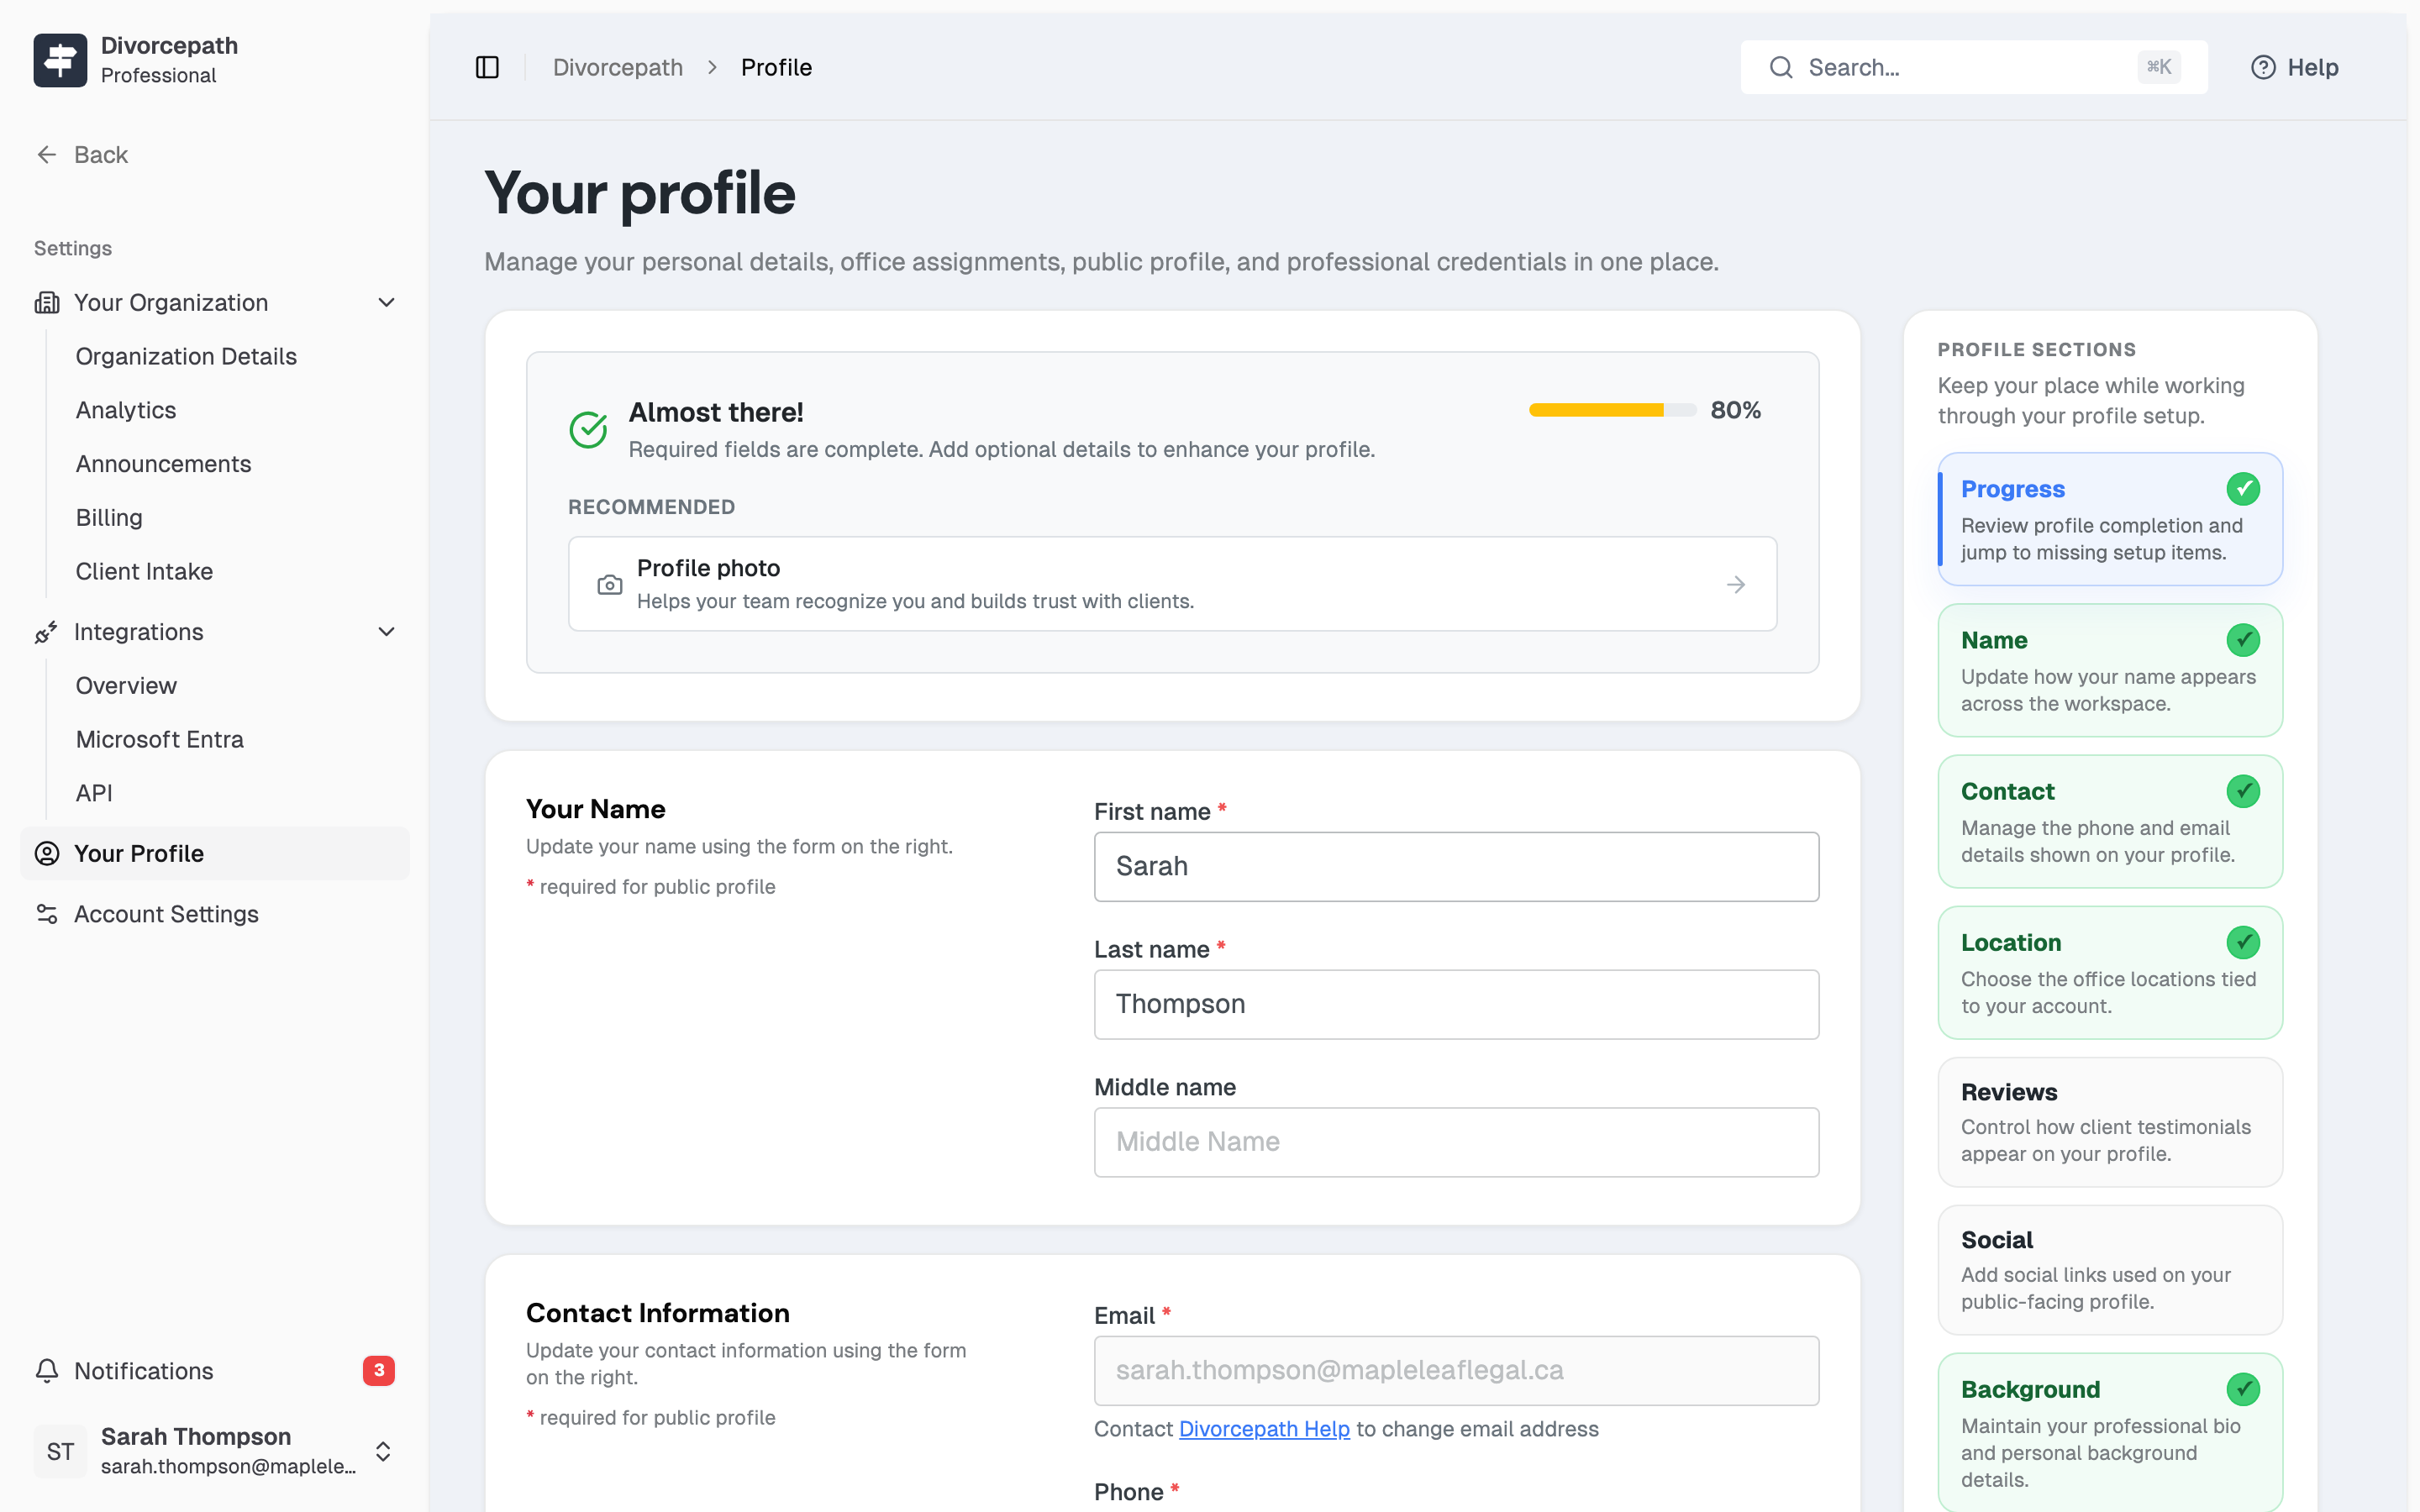The width and height of the screenshot is (2420, 1512).
Task: Click the Divorcepath Help link
Action: [1264, 1429]
